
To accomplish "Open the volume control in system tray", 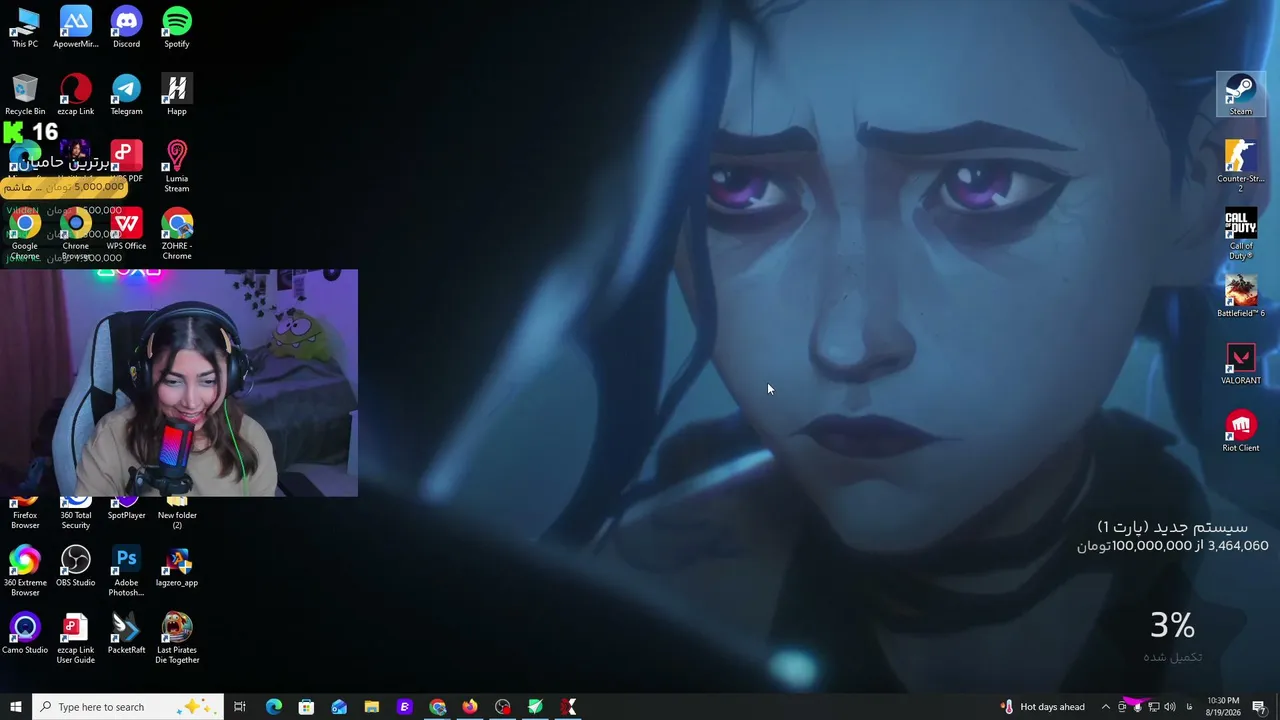I will [1170, 707].
